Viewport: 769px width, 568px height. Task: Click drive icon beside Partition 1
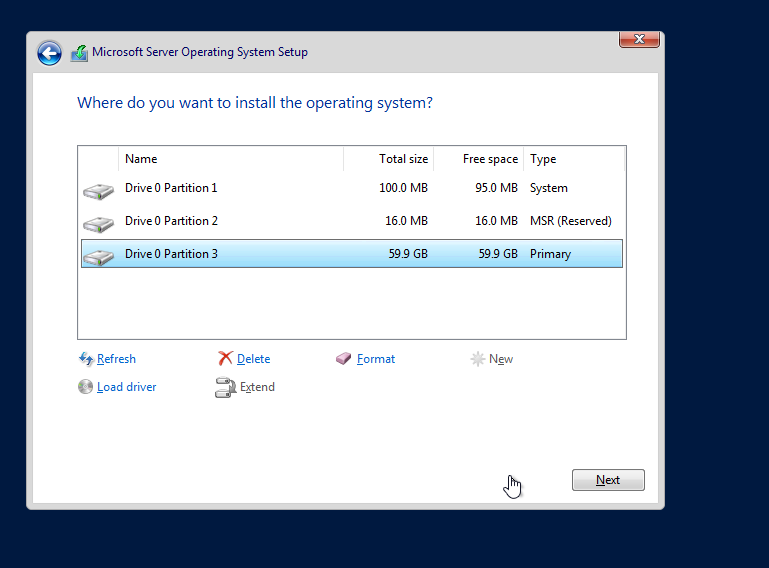[x=99, y=191]
